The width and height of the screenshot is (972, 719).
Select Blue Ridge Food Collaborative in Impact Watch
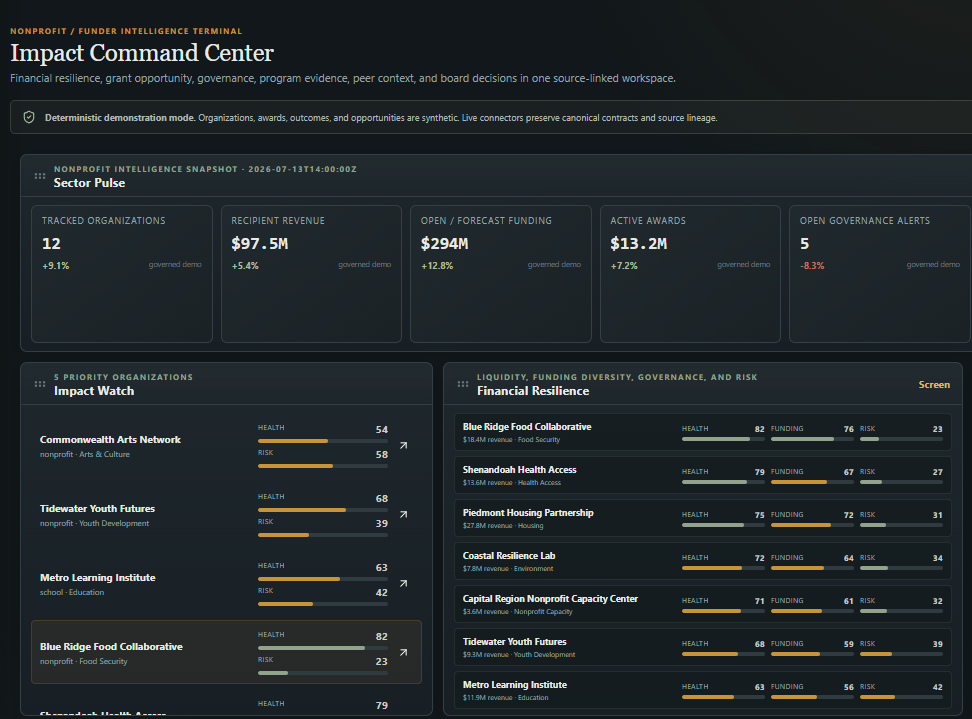[226, 652]
